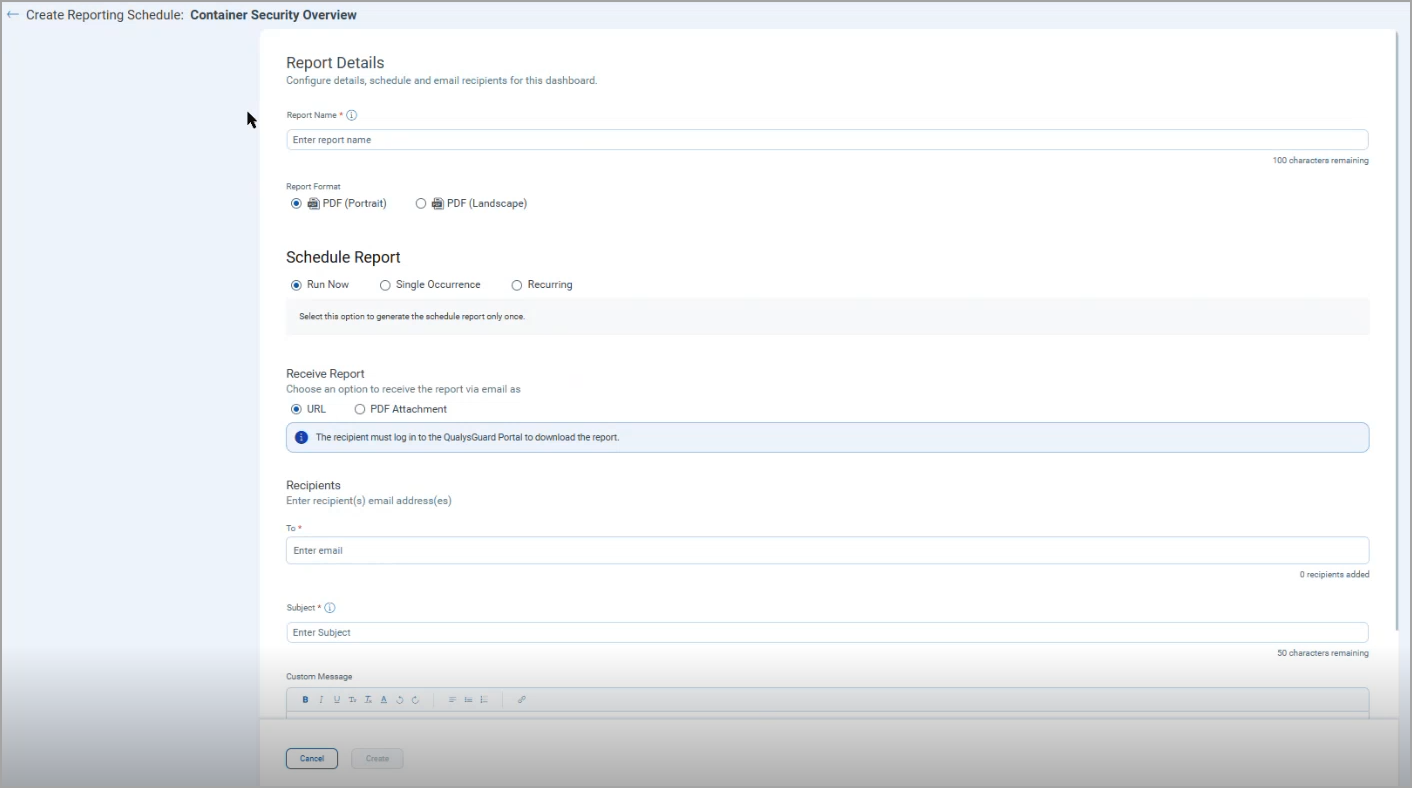The width and height of the screenshot is (1412, 788).
Task: Focus the Report Name input field
Action: pos(827,140)
